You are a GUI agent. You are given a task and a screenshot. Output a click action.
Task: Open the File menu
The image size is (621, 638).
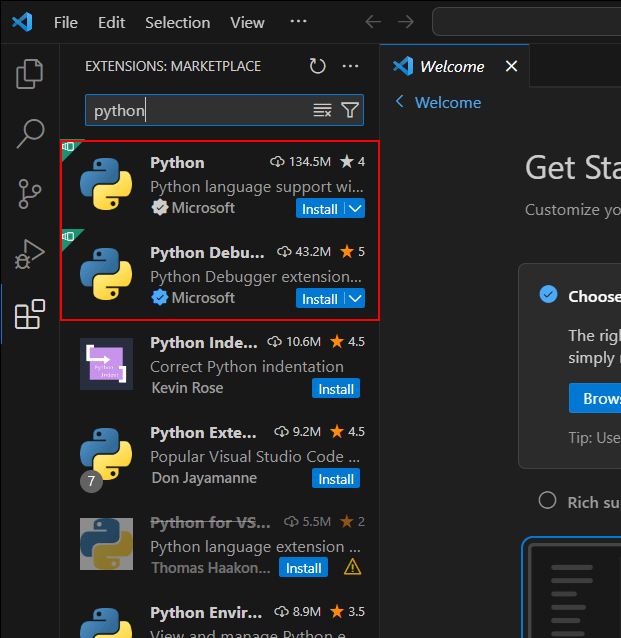click(66, 22)
